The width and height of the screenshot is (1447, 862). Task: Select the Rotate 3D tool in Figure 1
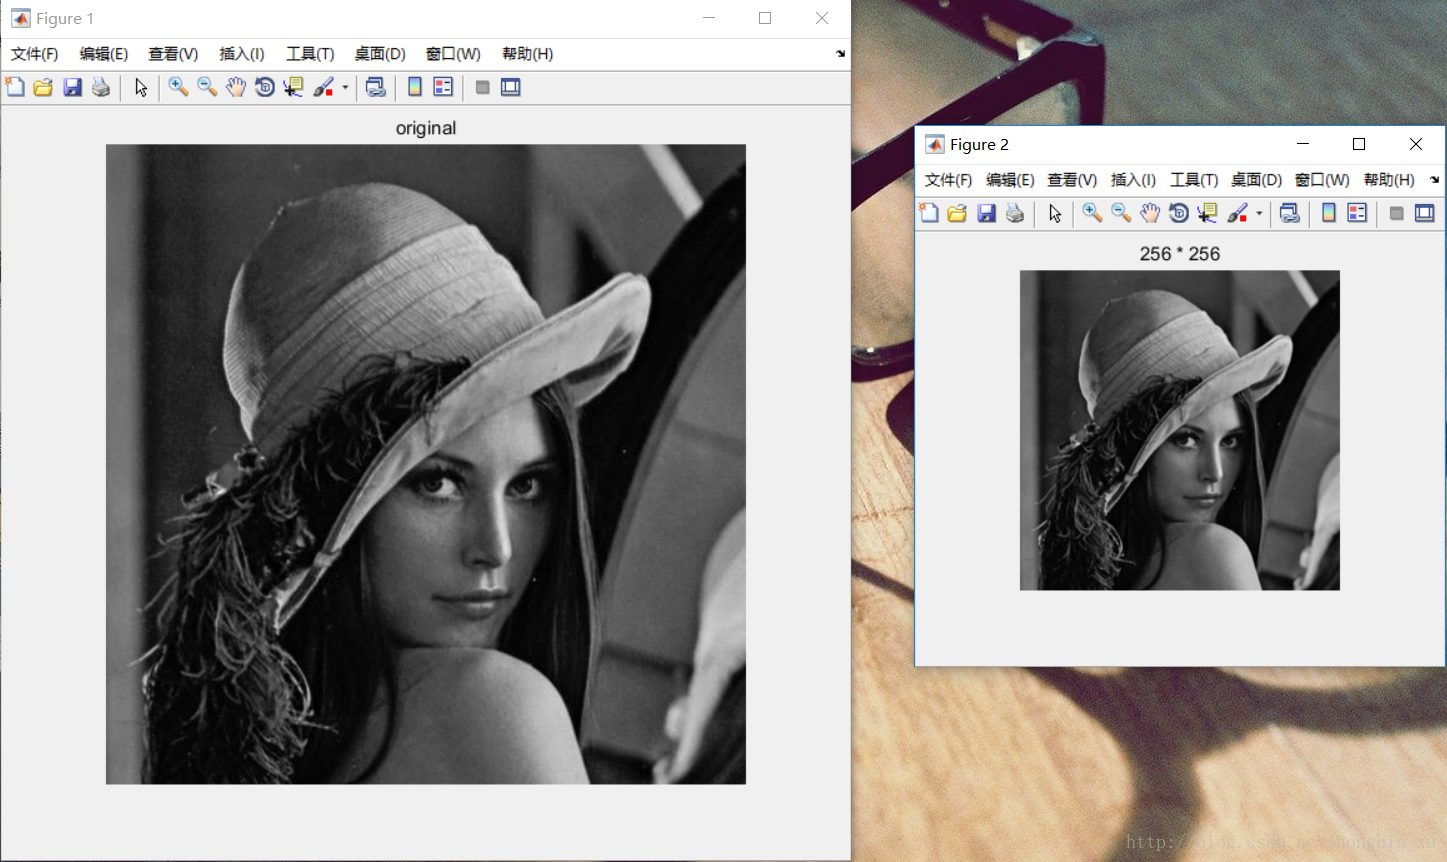(264, 88)
